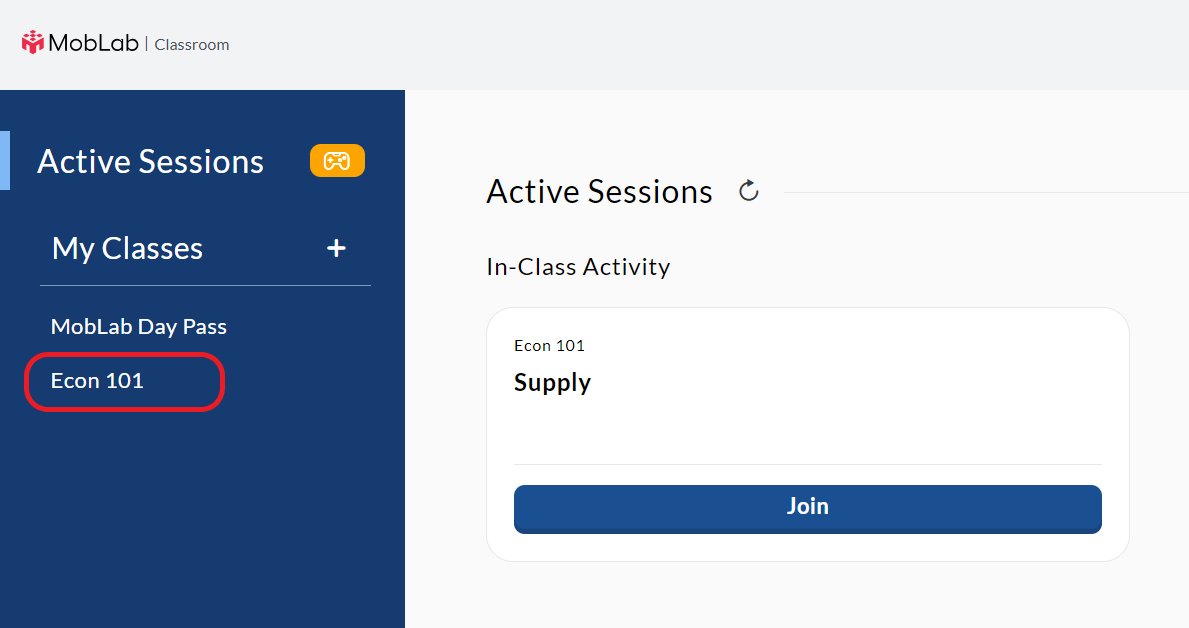Click the main Active Sessions page heading
1189x628 pixels.
[x=599, y=192]
